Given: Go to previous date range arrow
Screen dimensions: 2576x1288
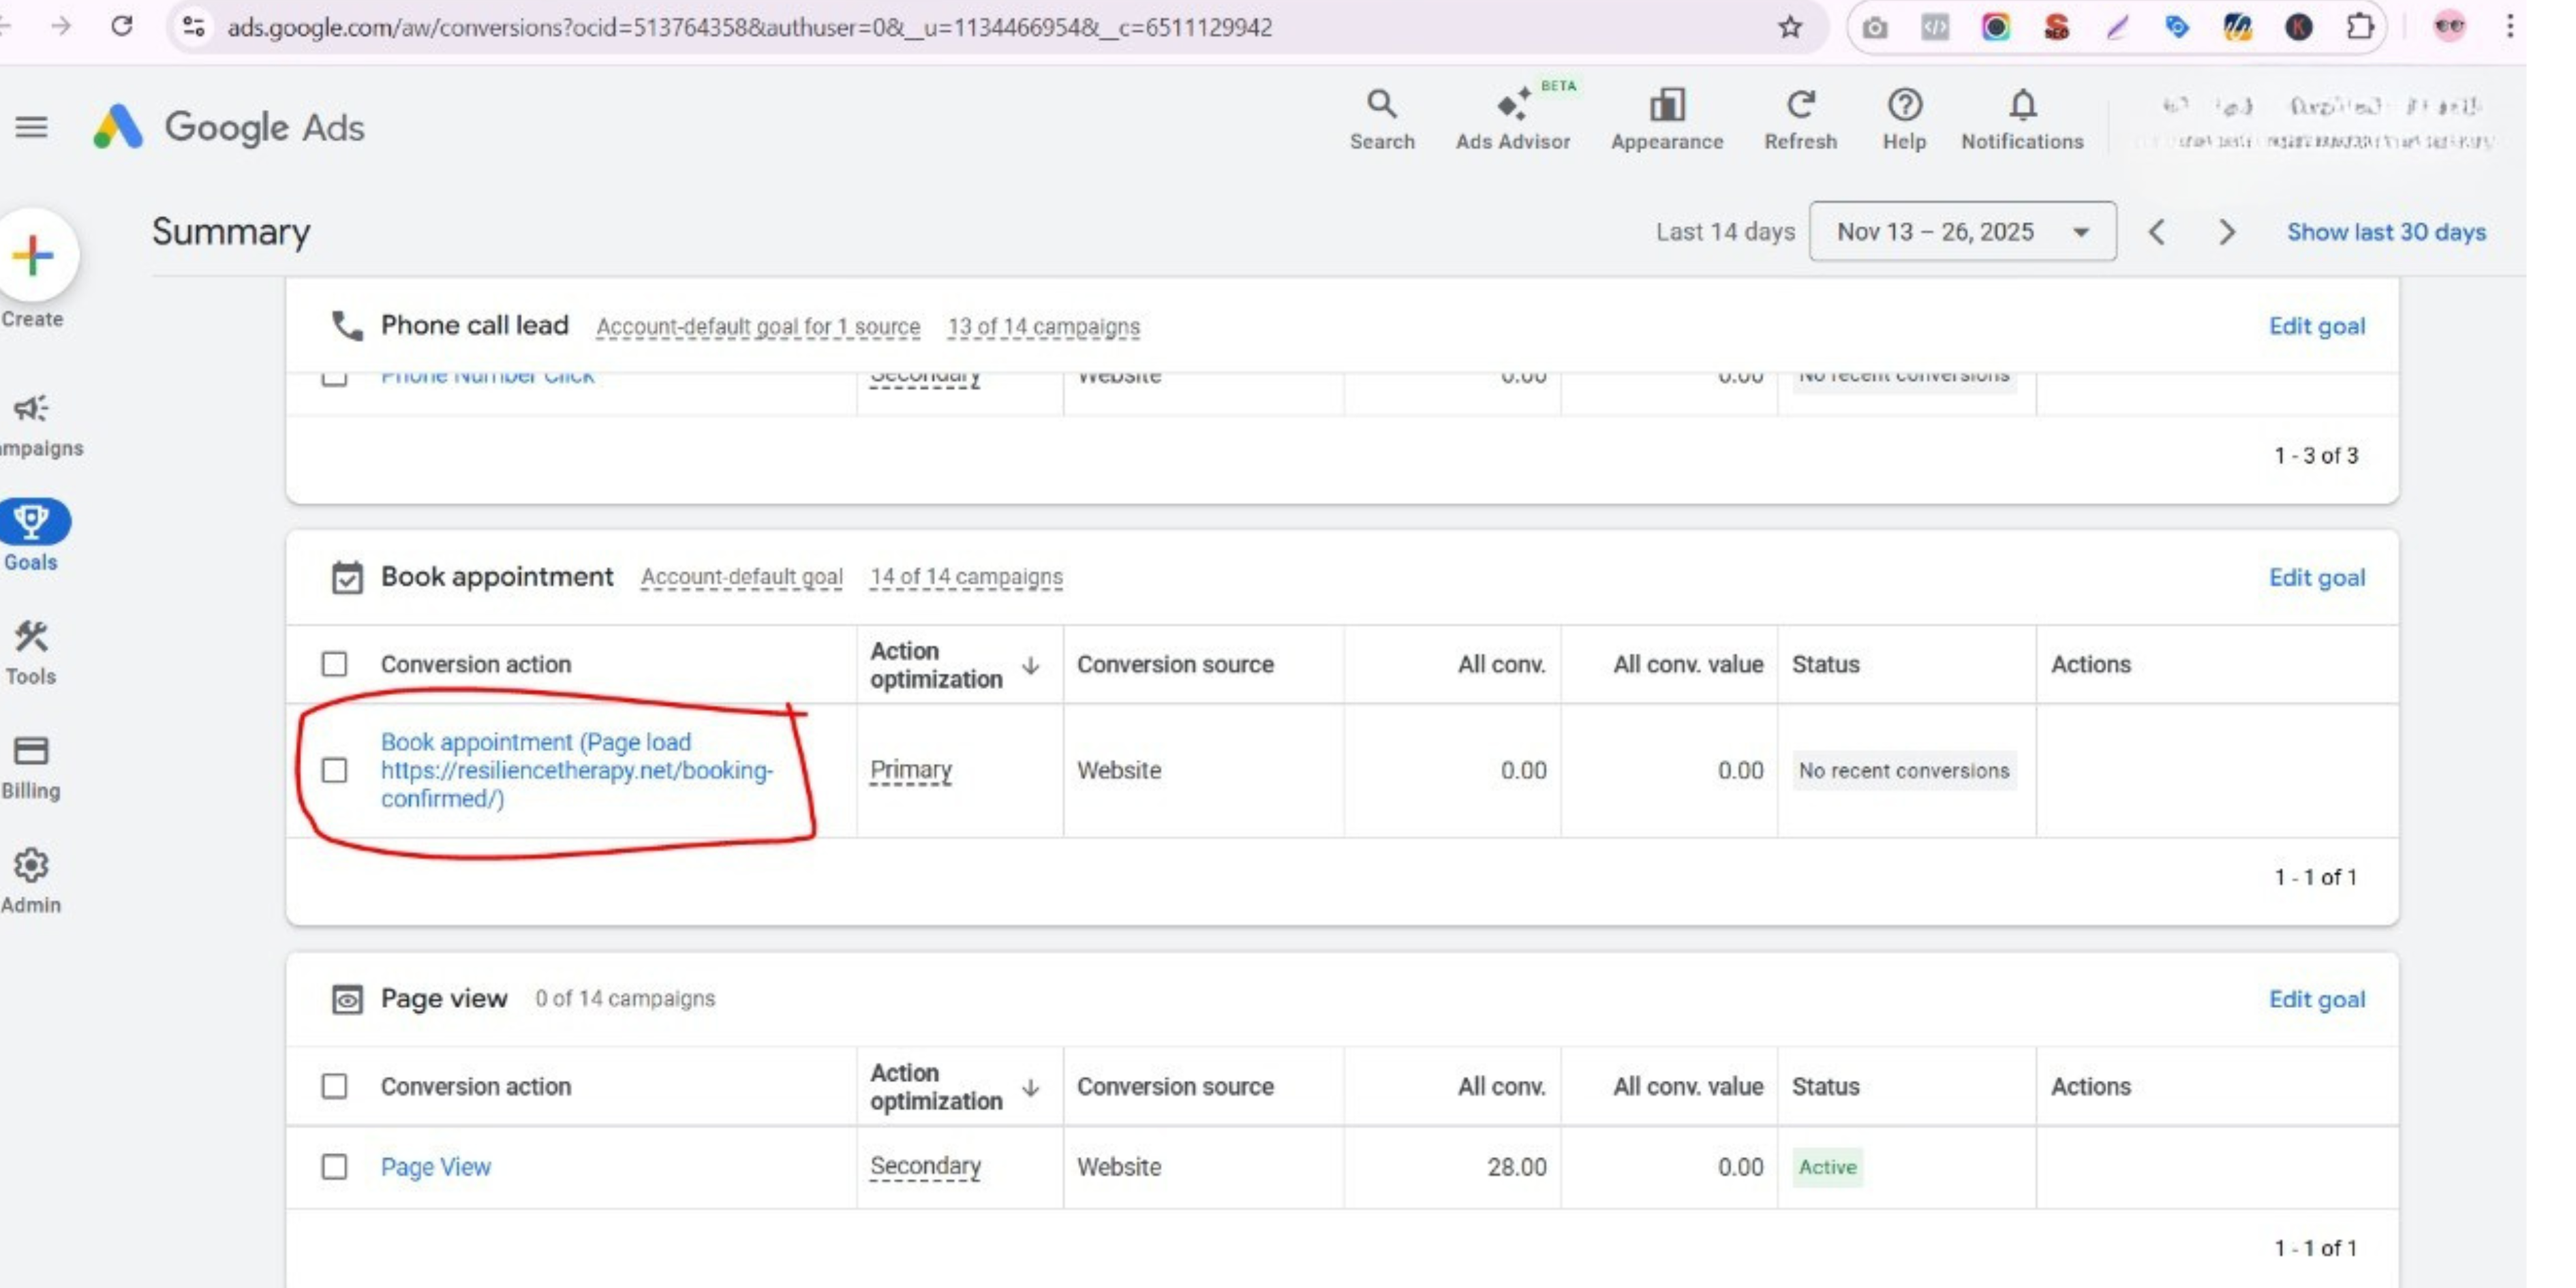Looking at the screenshot, I should click(x=2156, y=232).
